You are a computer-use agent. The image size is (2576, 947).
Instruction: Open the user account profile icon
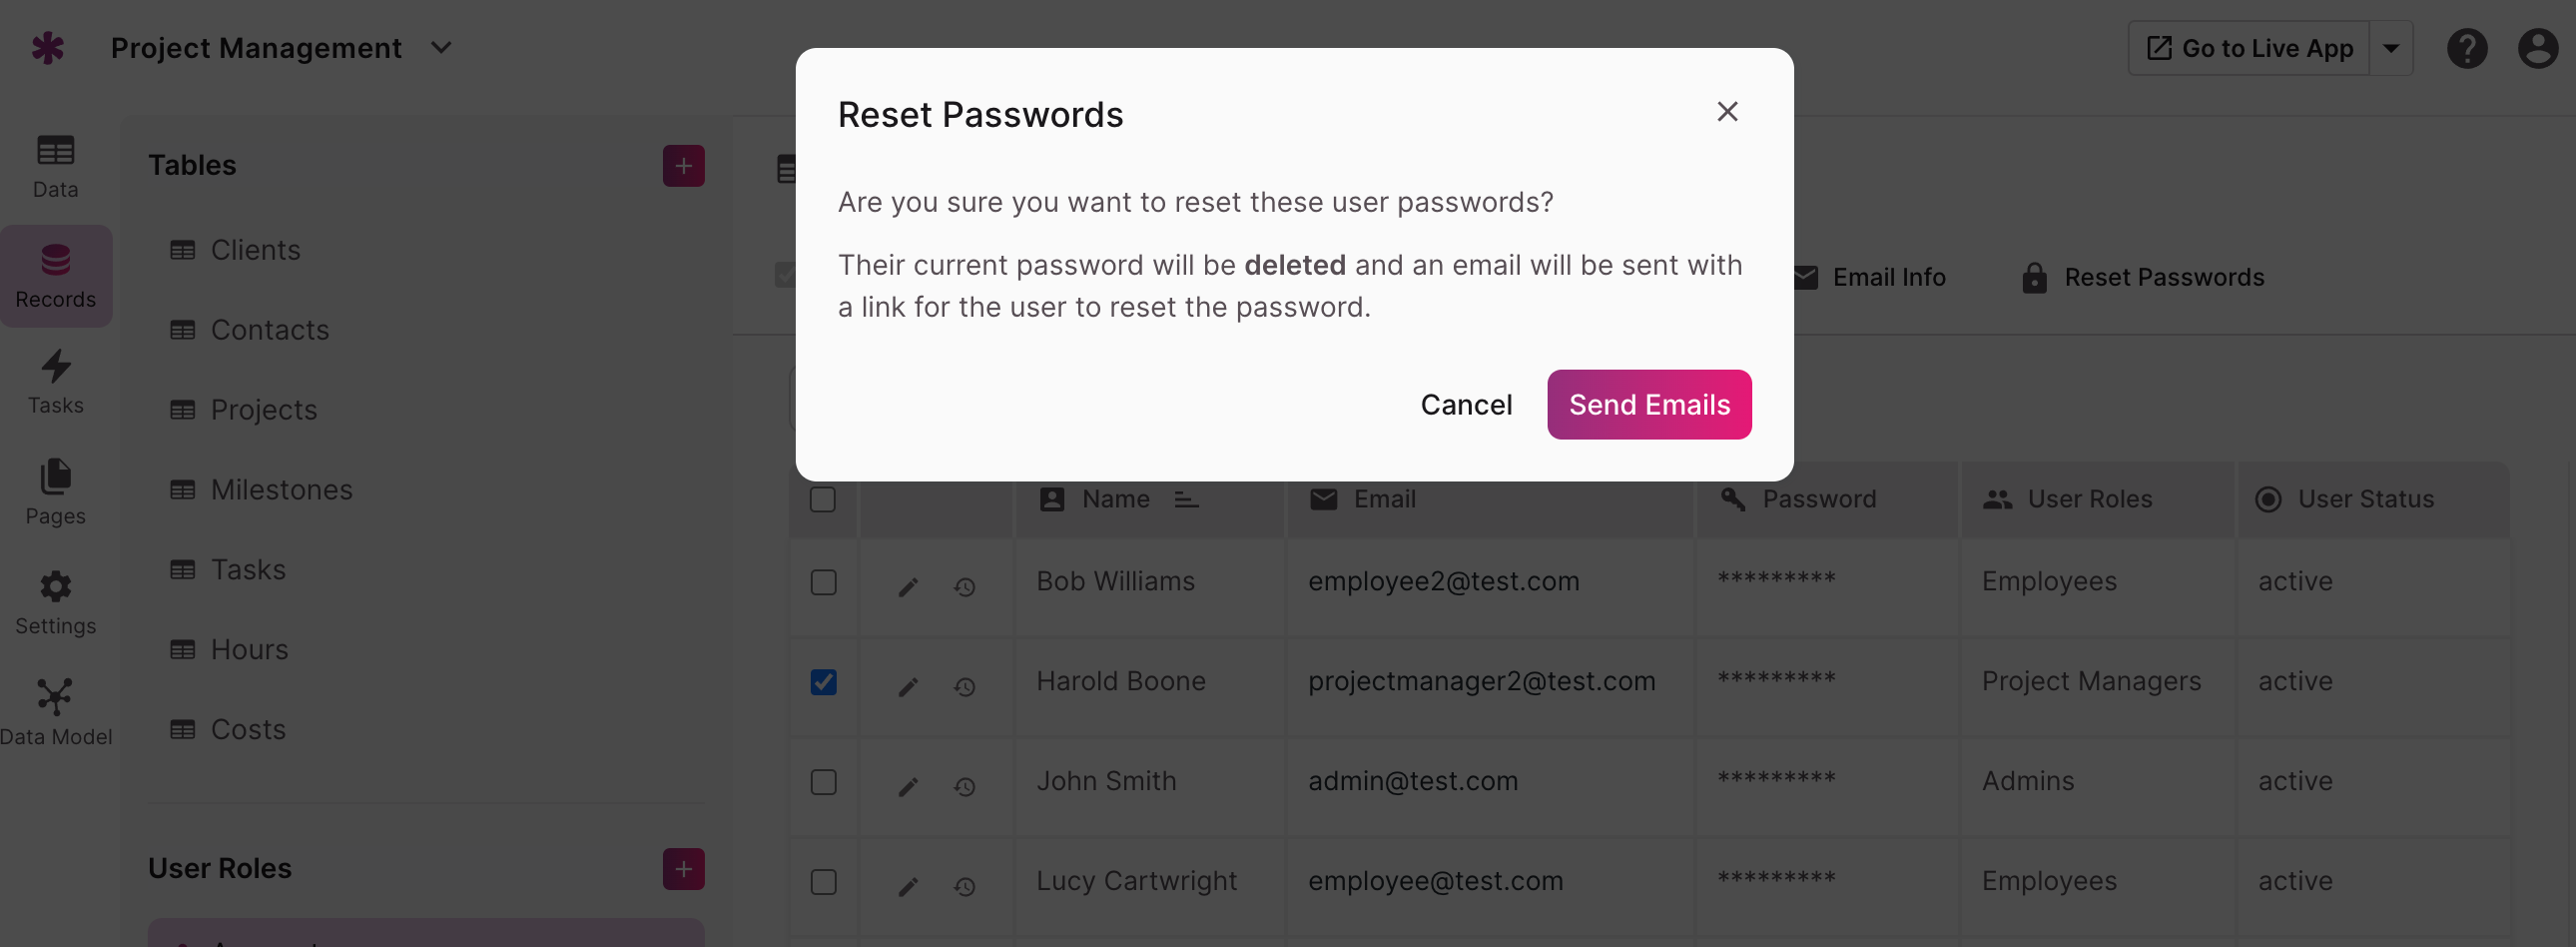pos(2537,48)
